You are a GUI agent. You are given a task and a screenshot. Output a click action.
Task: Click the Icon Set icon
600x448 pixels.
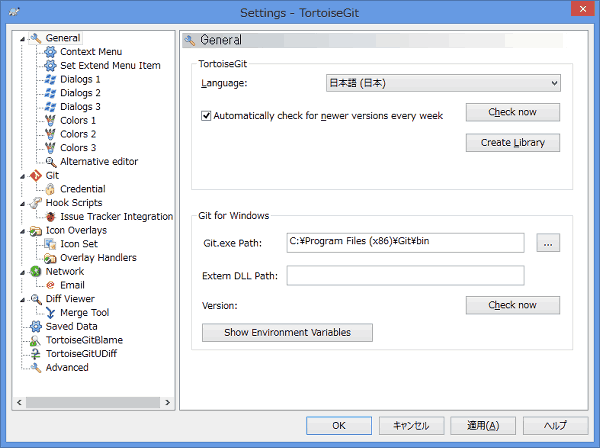point(50,244)
